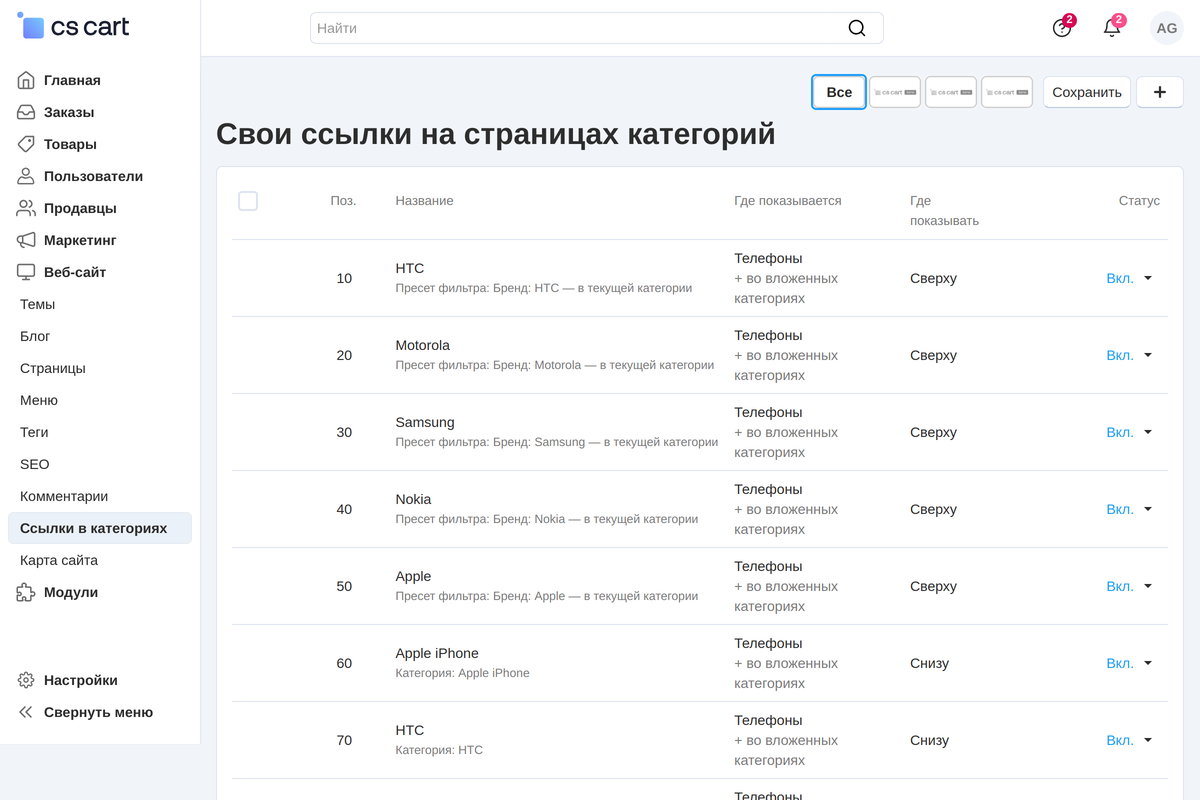Open status dropdown for Samsung row

1130,432
